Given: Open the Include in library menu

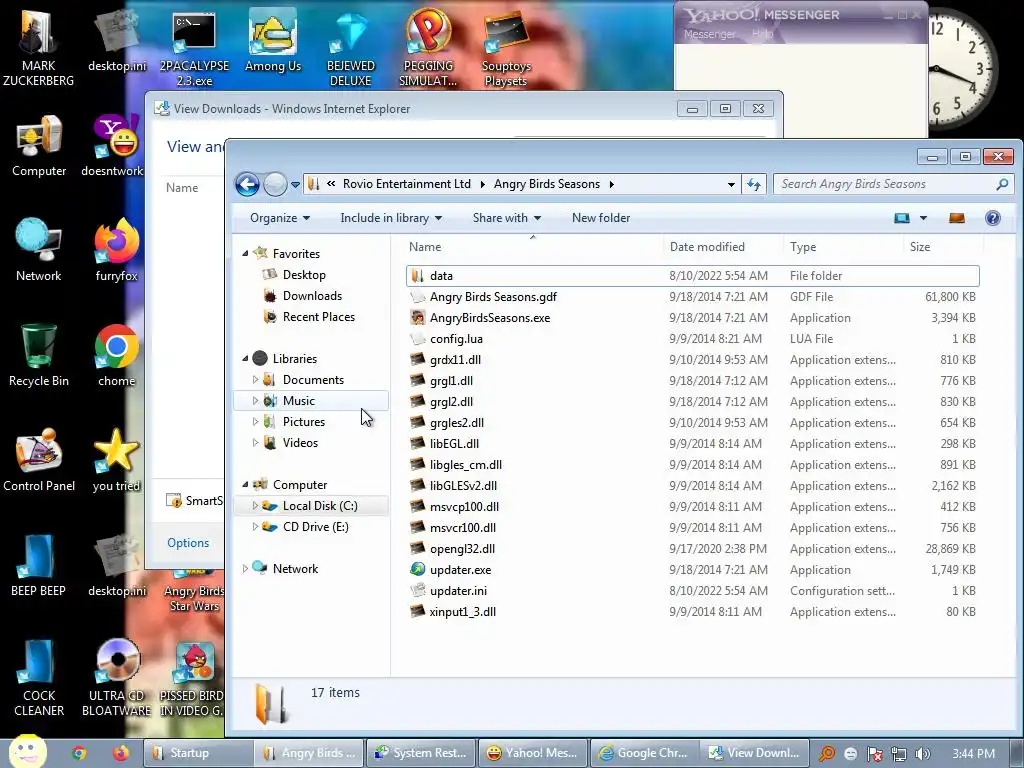Looking at the screenshot, I should pyautogui.click(x=391, y=218).
